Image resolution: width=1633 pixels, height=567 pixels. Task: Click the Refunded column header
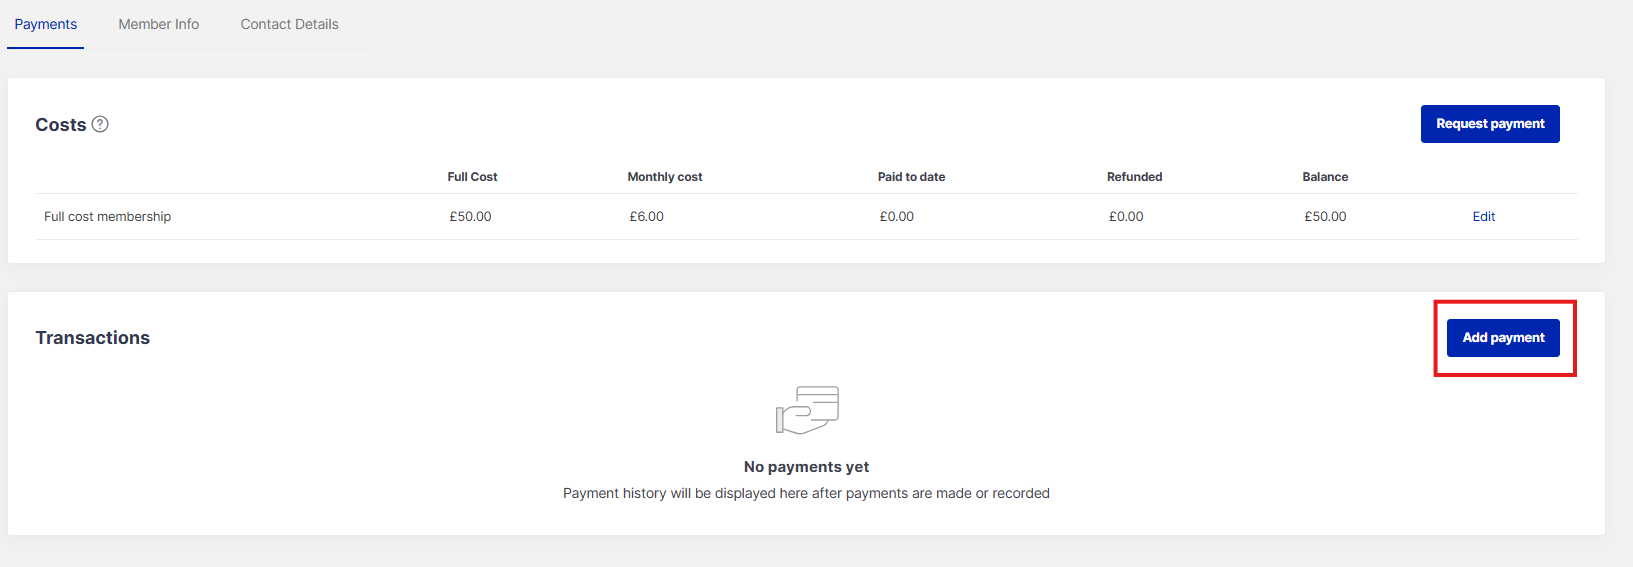coord(1134,177)
